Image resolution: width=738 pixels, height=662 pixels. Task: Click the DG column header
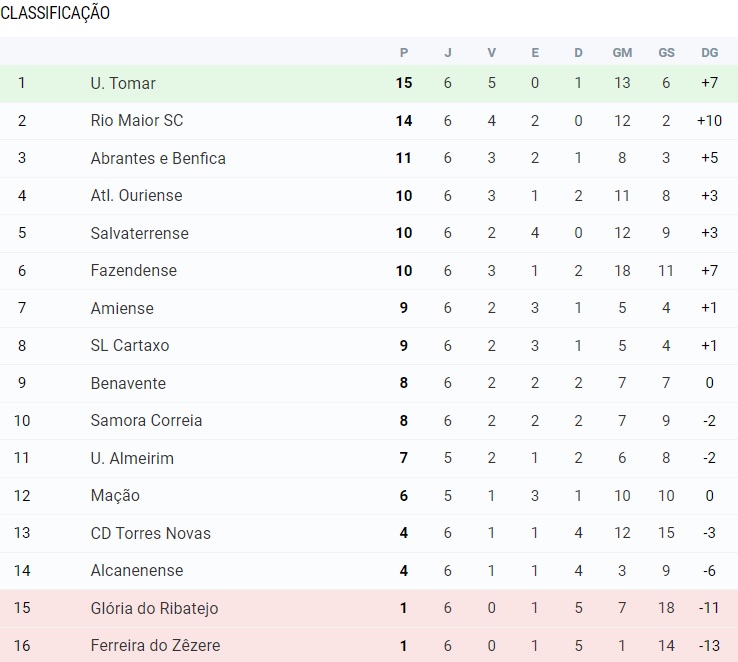(710, 53)
